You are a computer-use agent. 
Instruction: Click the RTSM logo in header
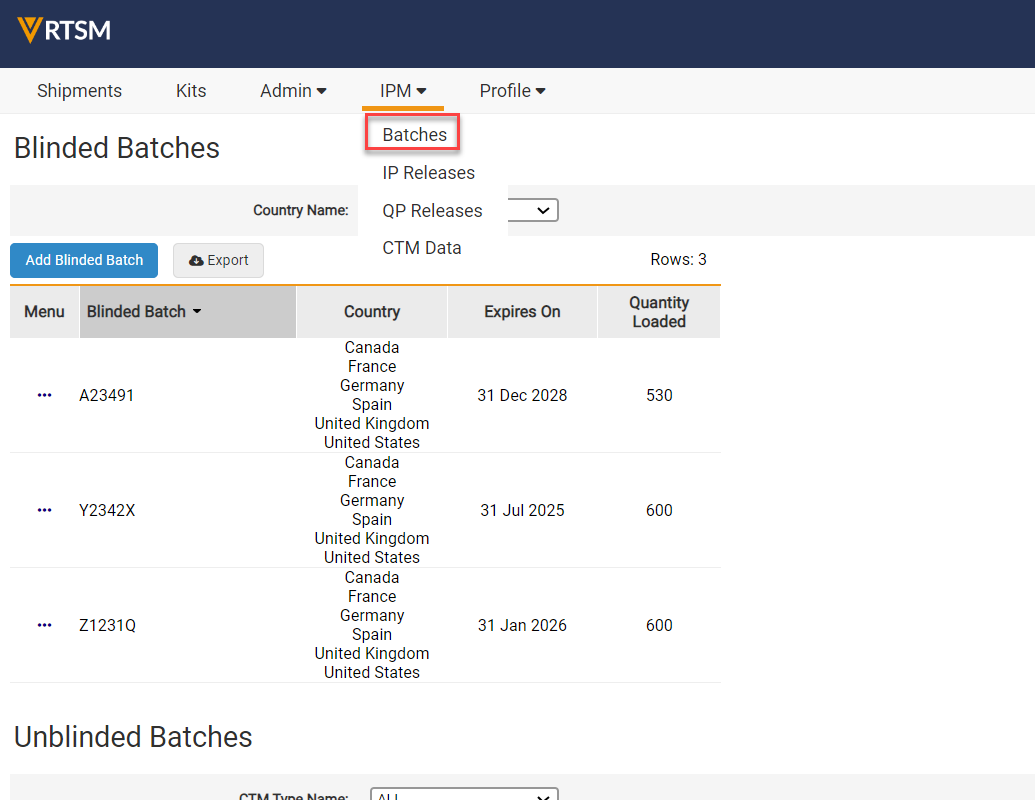tap(64, 30)
